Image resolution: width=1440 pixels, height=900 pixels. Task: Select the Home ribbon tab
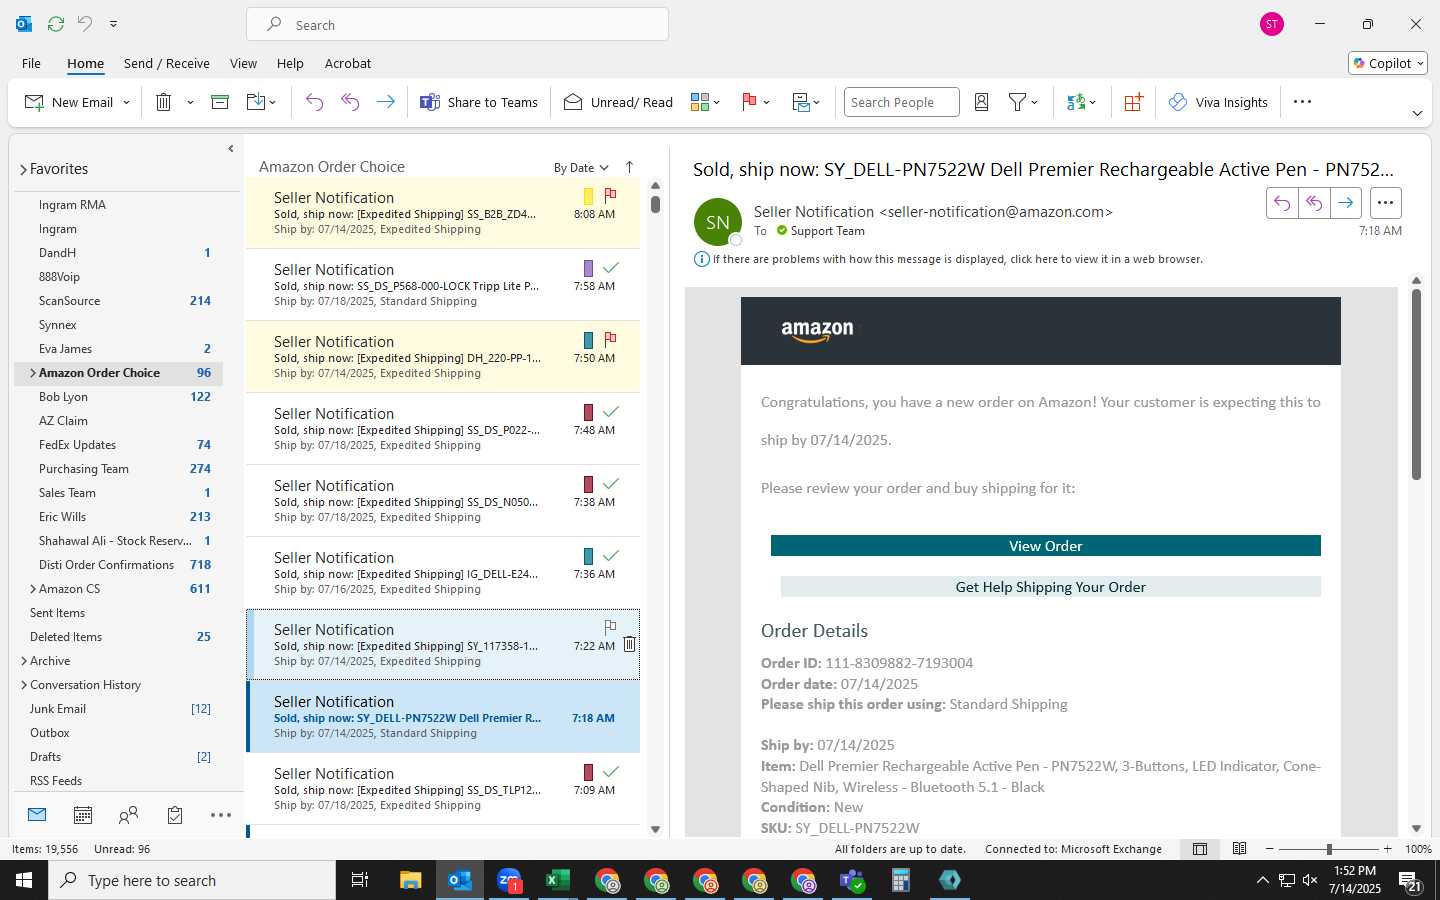pos(86,63)
